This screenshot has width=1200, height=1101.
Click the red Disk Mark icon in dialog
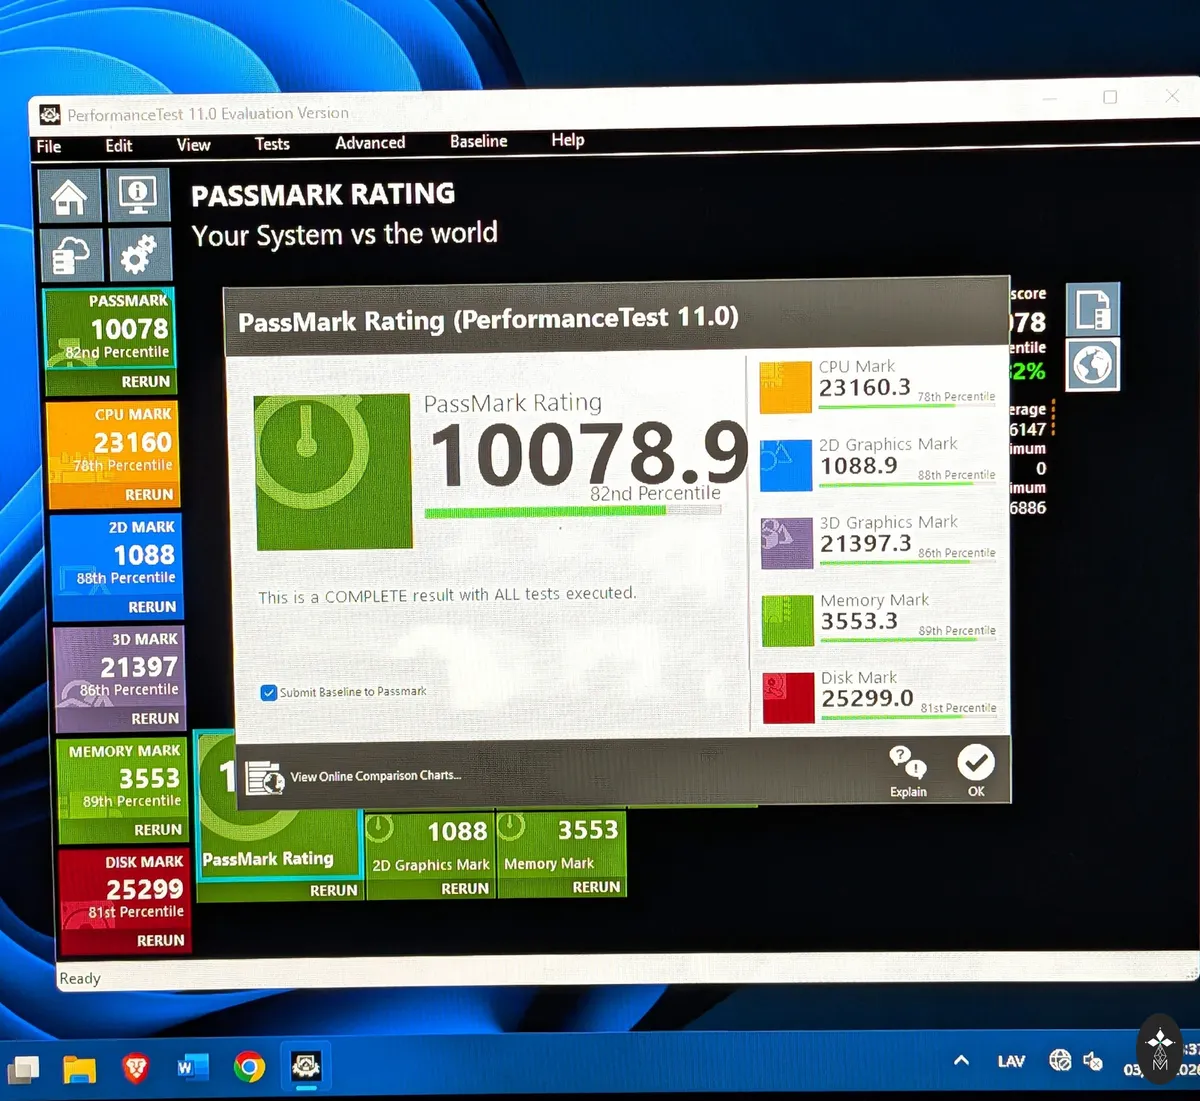789,697
